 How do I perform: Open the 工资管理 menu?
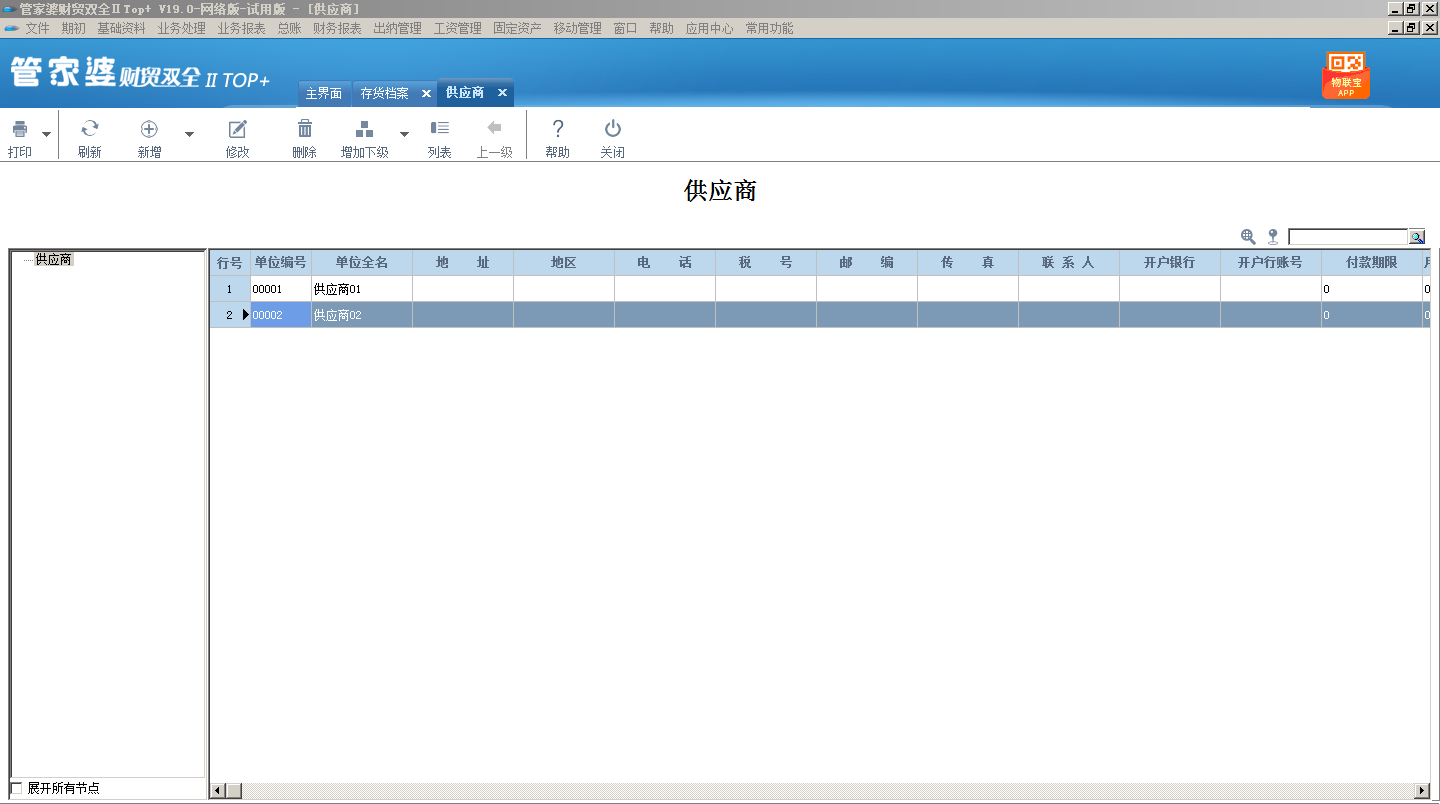457,28
